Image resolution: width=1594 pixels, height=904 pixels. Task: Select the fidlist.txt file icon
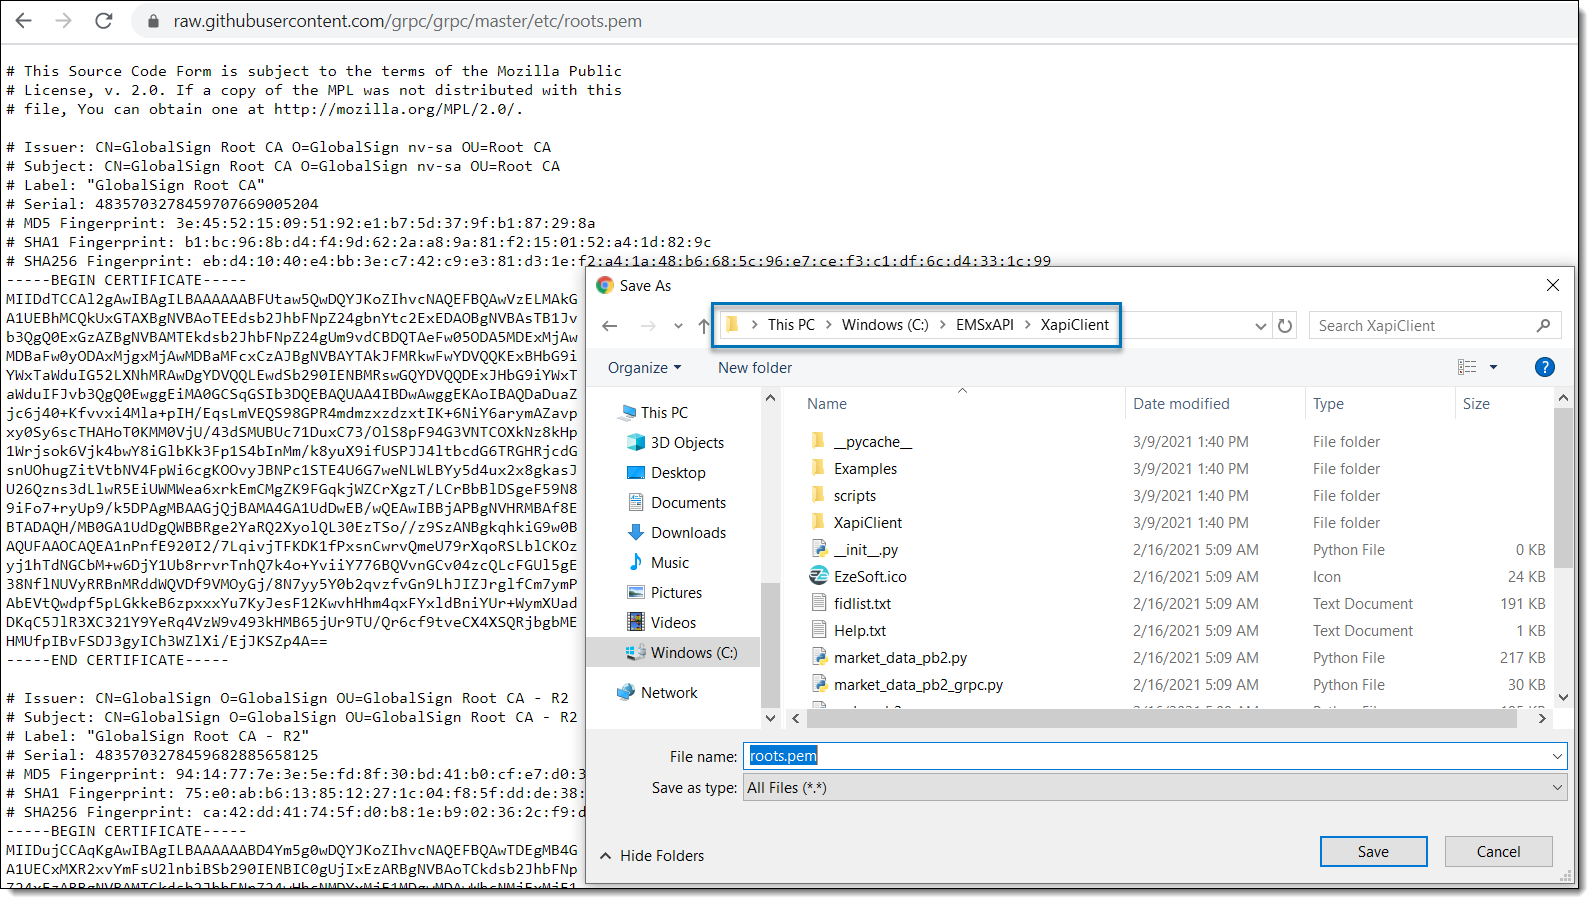point(818,603)
